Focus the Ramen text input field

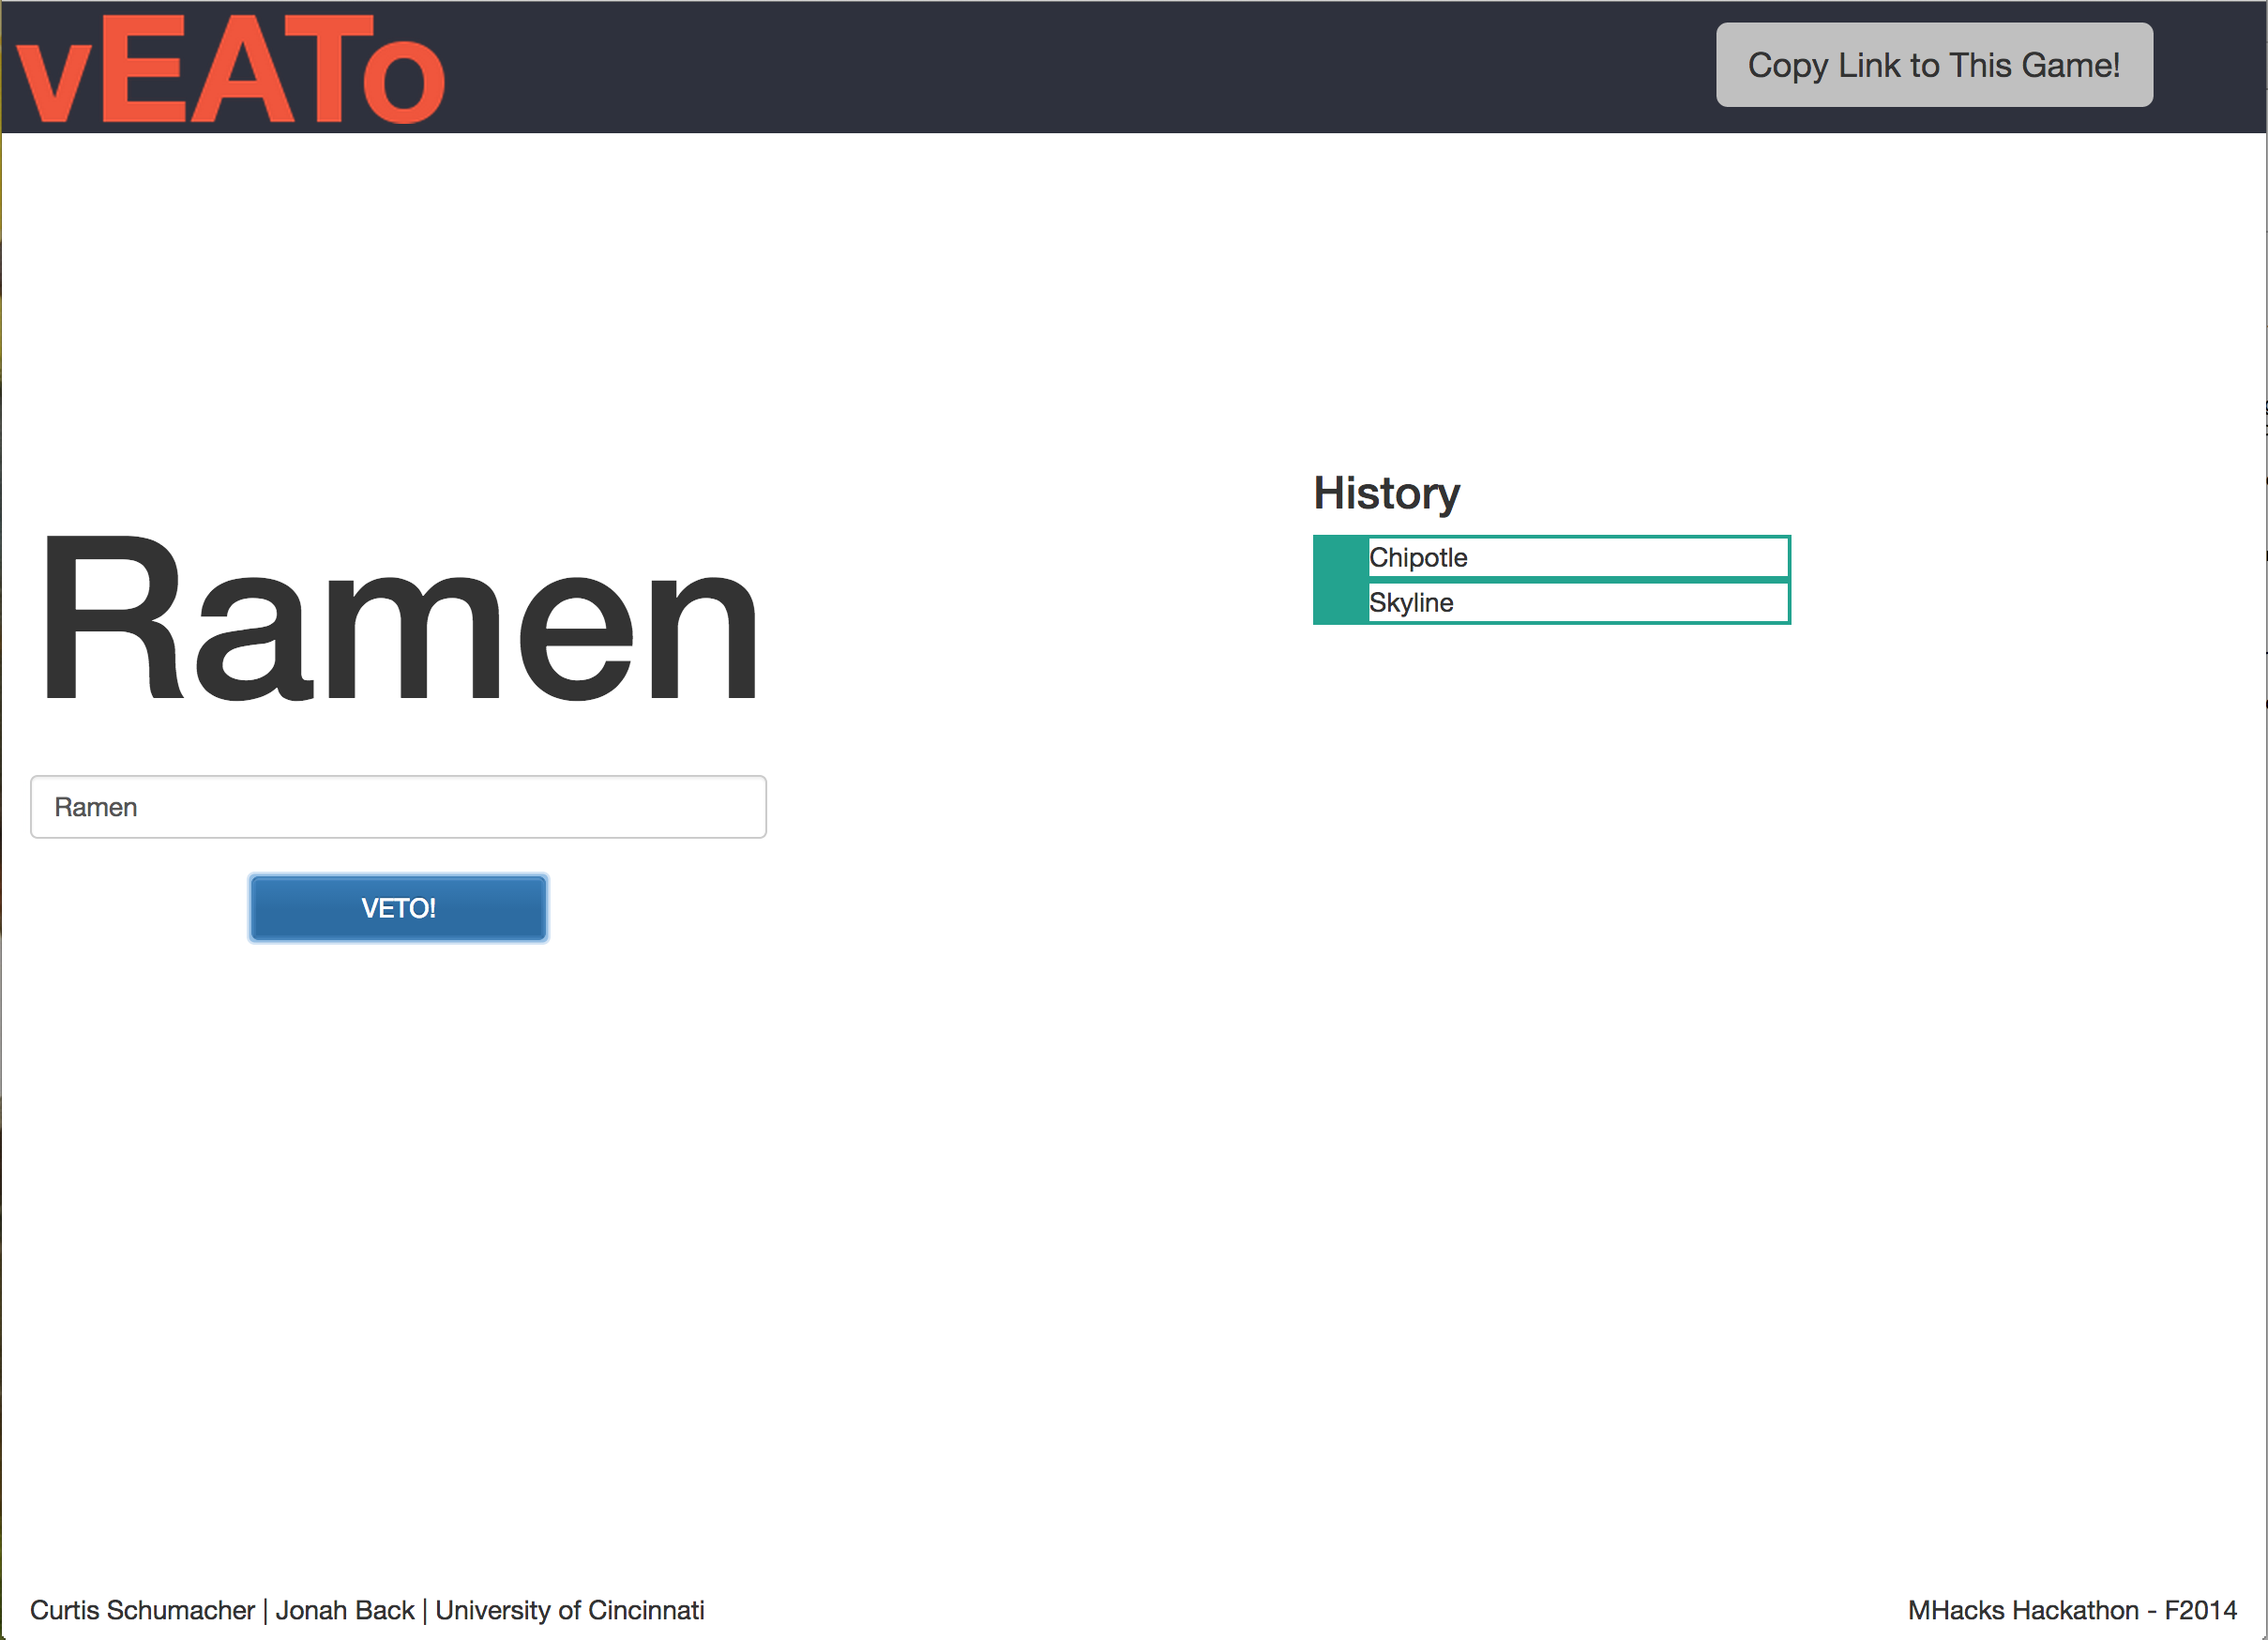[398, 807]
